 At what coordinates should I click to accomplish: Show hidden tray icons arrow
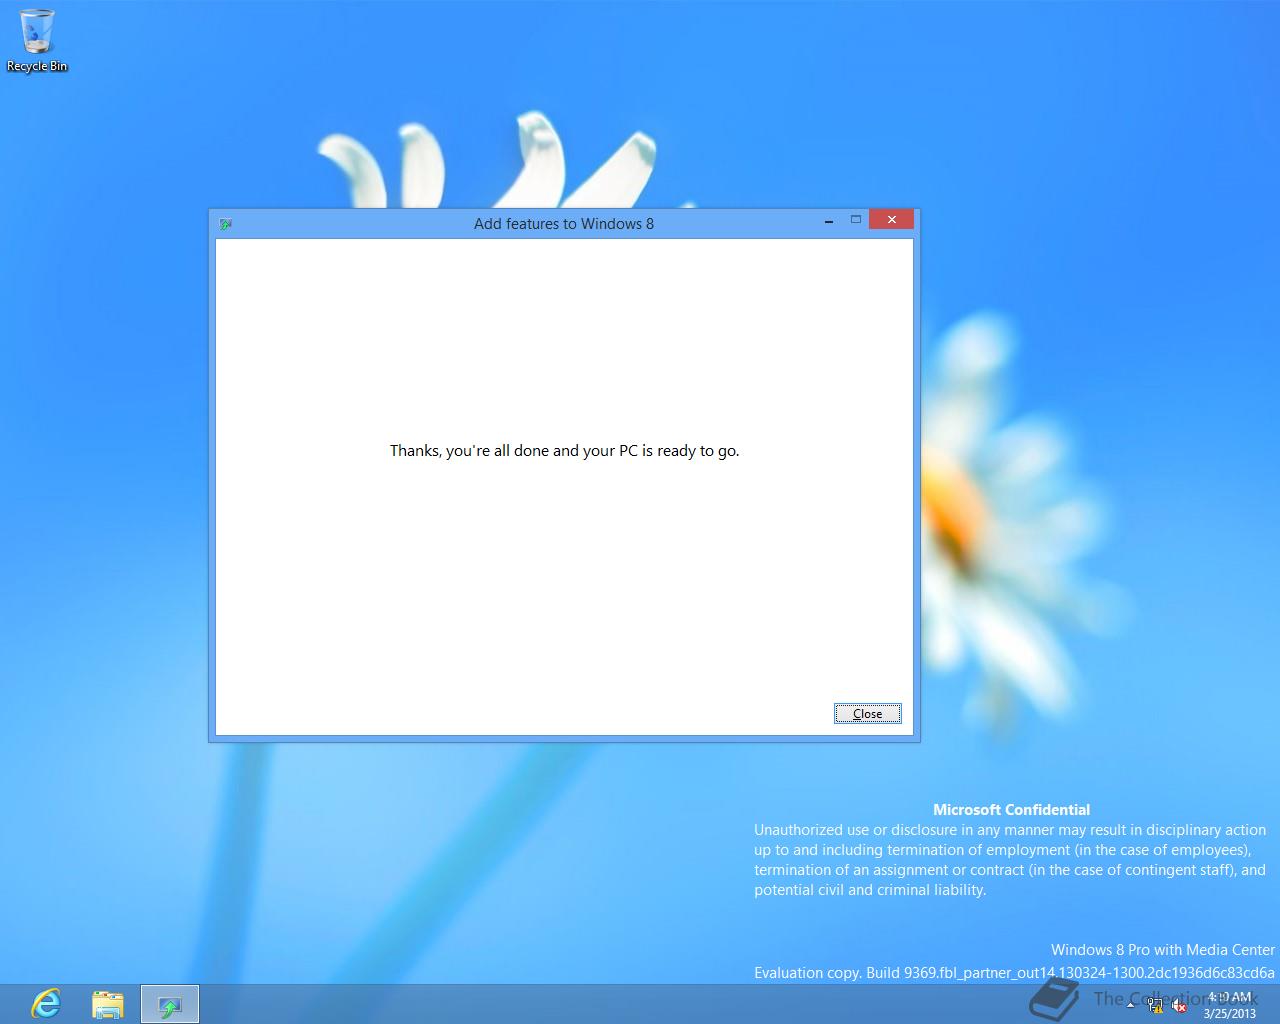point(1131,1005)
